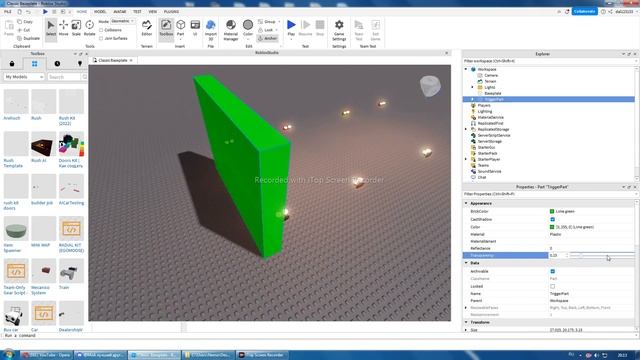The image size is (640, 360).
Task: Click Duplicate in Clipboard group
Action: pyautogui.click(x=29, y=38)
